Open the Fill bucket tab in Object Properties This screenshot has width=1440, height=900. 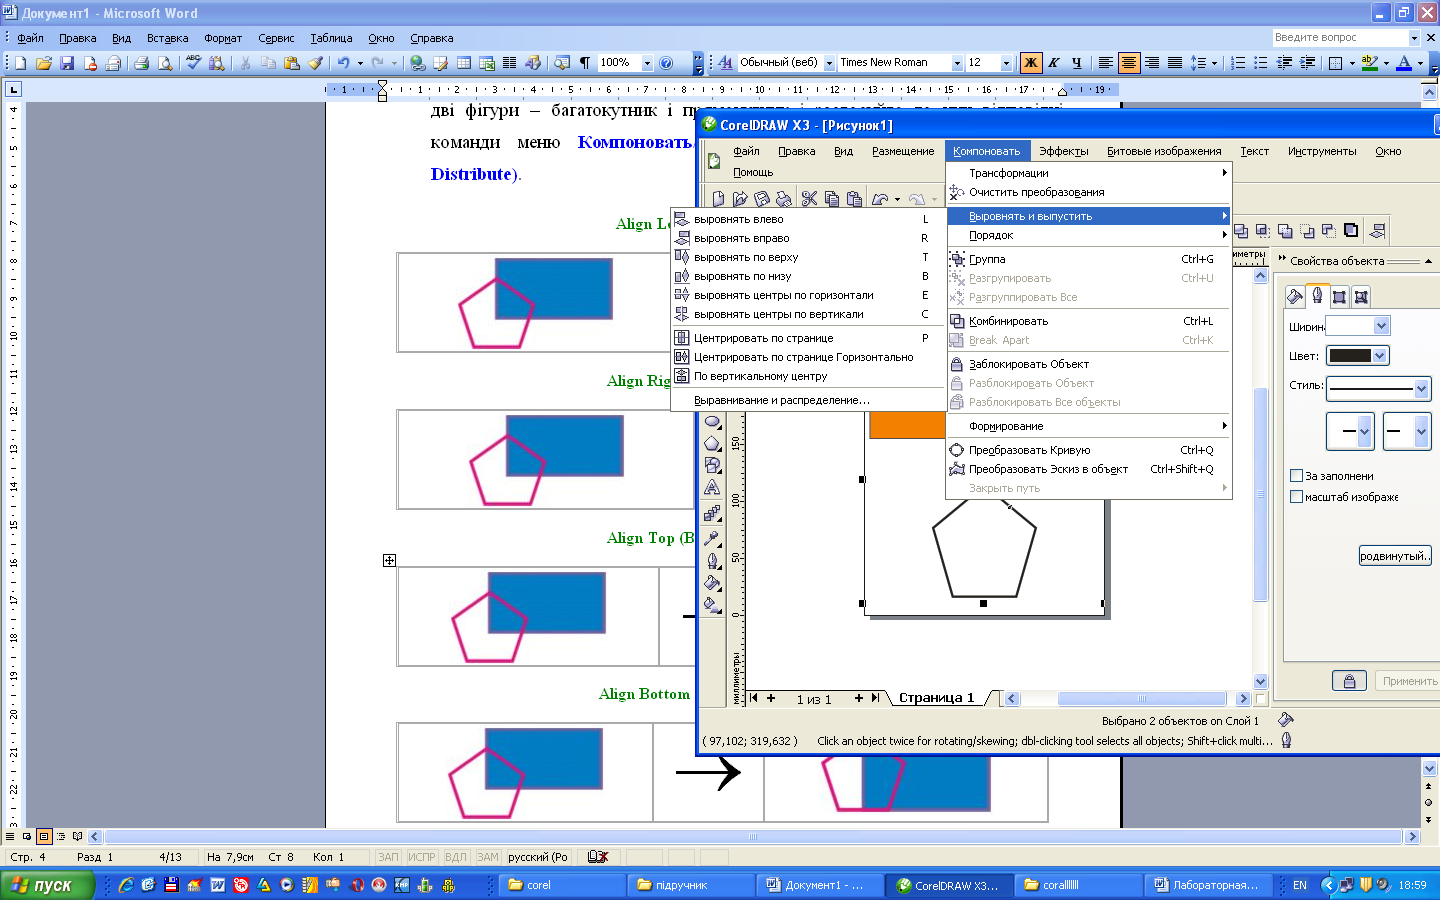(1295, 296)
